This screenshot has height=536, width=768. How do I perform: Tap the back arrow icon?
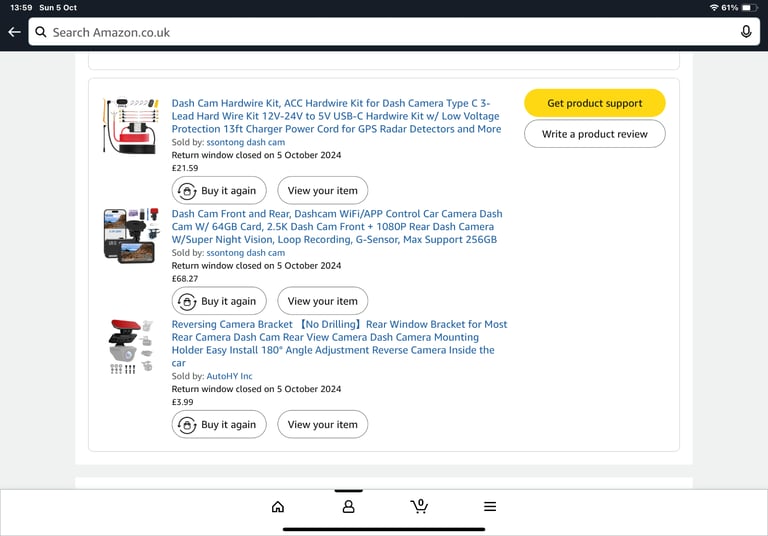pyautogui.click(x=14, y=32)
